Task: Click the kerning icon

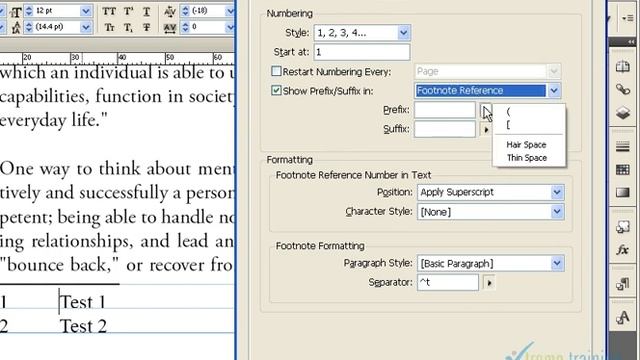Action: tap(170, 11)
